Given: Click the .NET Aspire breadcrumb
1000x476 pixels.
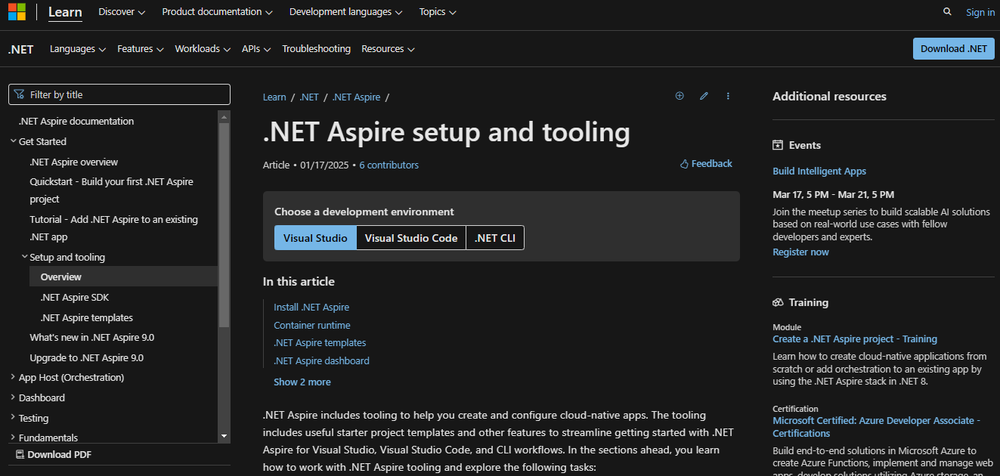Looking at the screenshot, I should (x=356, y=97).
